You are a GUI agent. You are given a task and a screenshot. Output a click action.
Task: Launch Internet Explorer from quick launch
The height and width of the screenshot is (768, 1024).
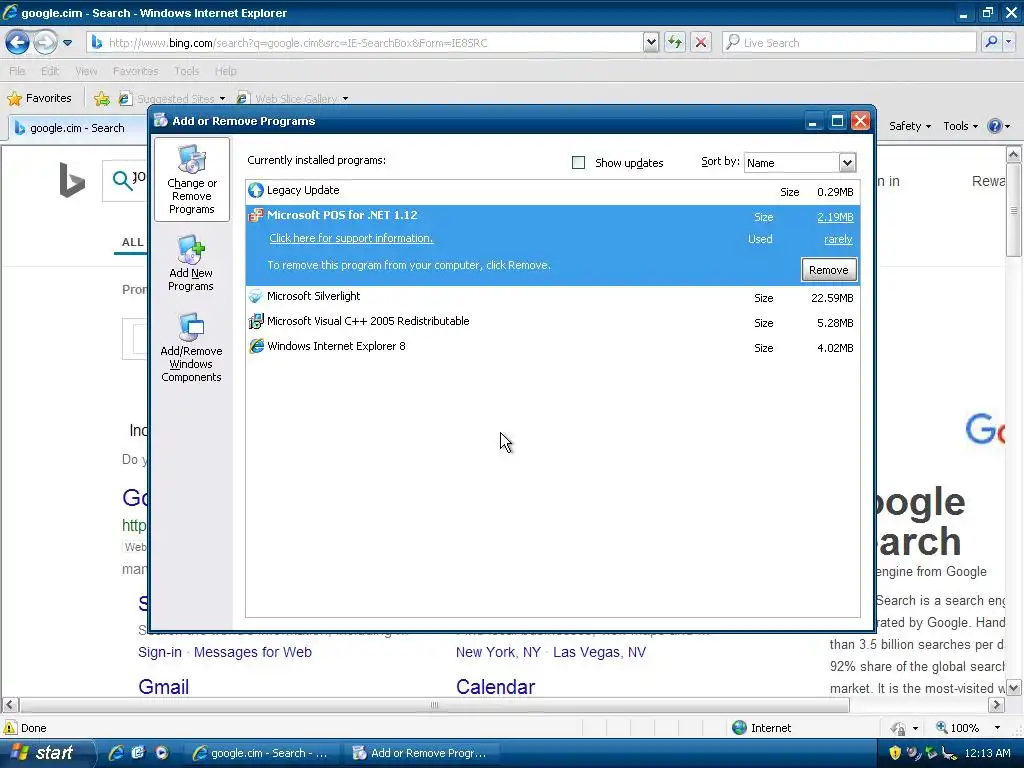point(116,753)
